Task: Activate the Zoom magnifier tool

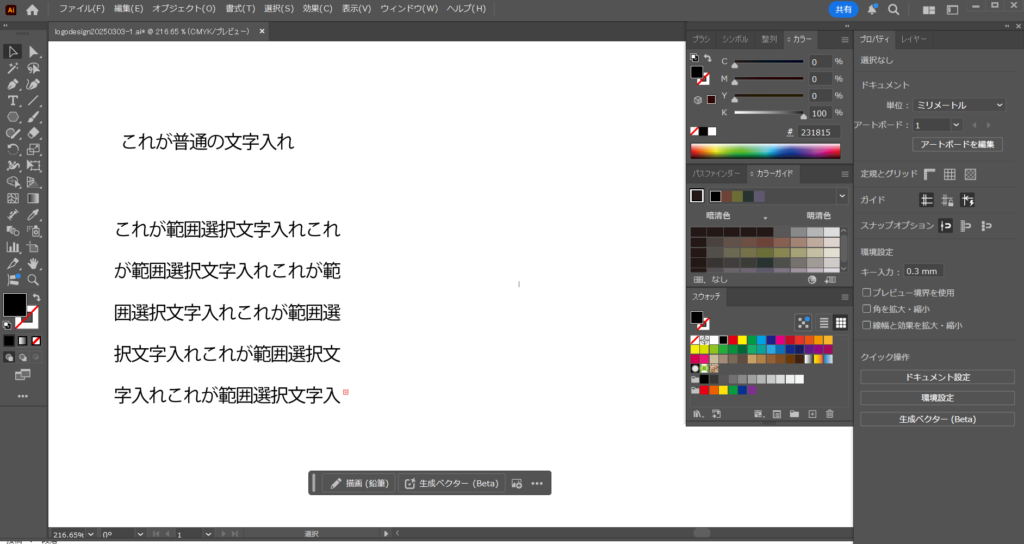Action: click(34, 280)
